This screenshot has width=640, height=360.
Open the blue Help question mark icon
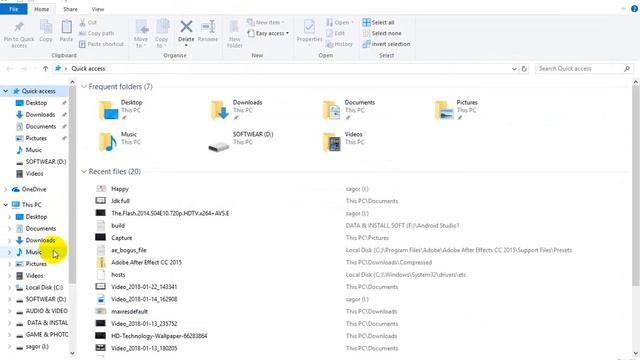tap(635, 9)
